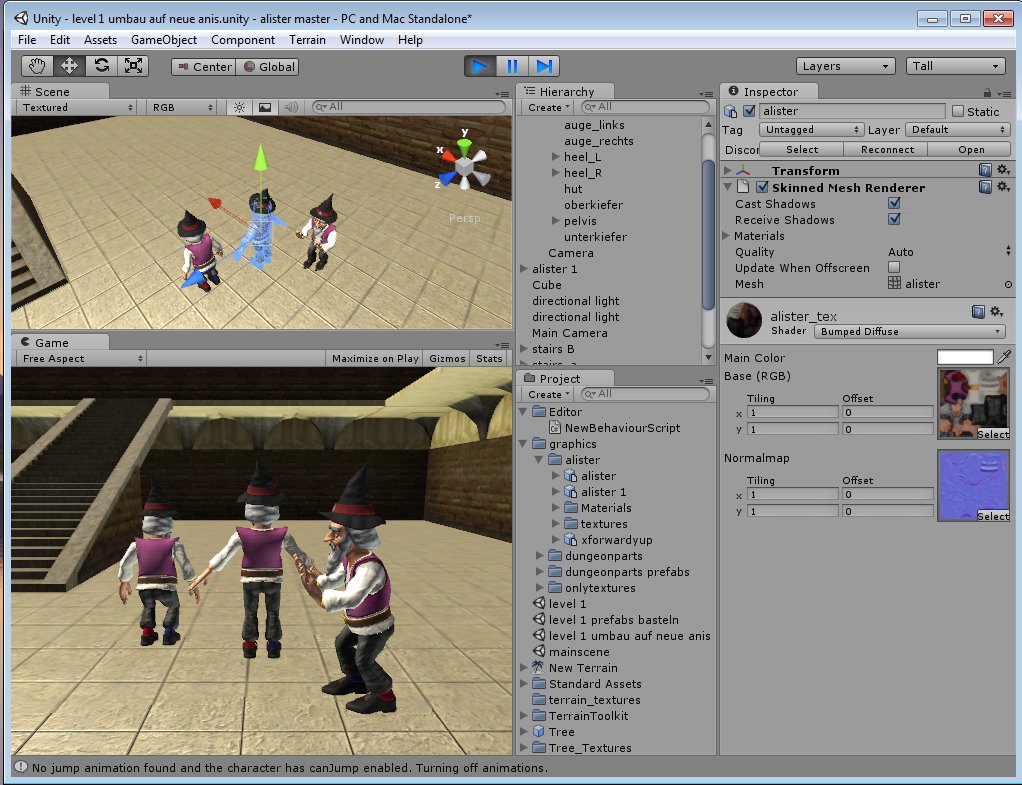
Task: Click the Main Color white swatch
Action: [x=965, y=357]
